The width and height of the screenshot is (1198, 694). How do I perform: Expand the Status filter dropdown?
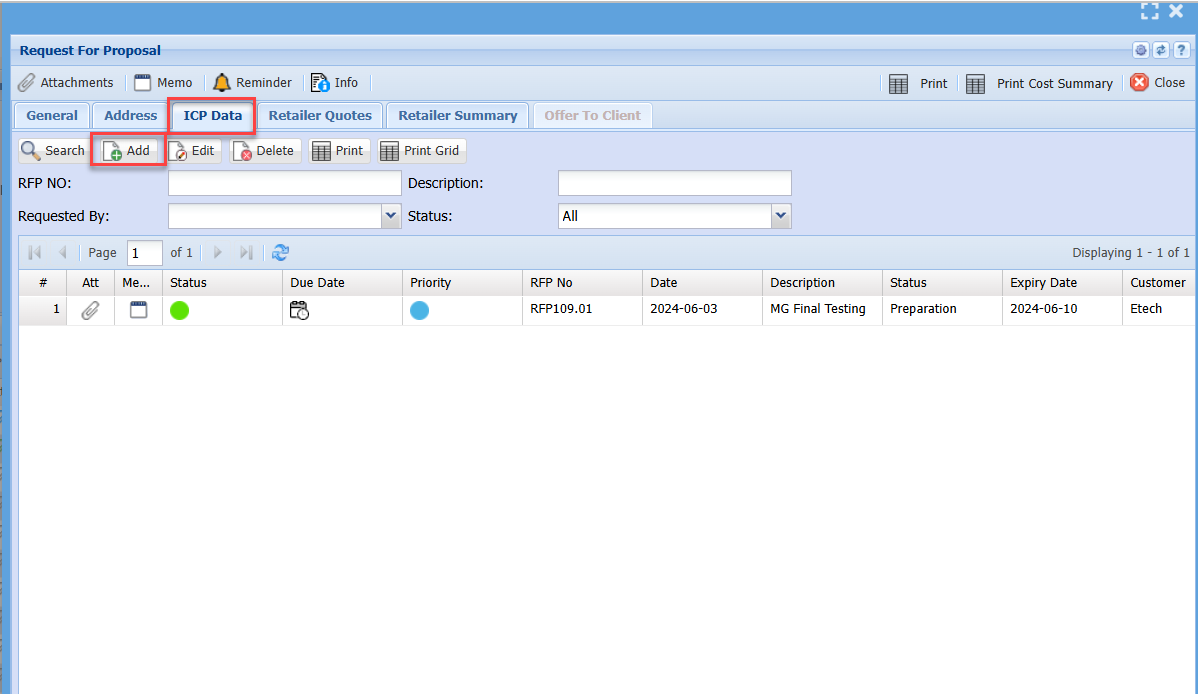pyautogui.click(x=781, y=216)
